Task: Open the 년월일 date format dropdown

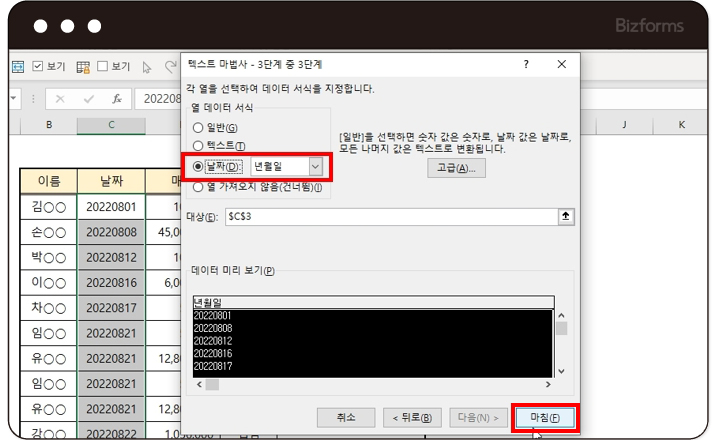Action: pos(316,167)
